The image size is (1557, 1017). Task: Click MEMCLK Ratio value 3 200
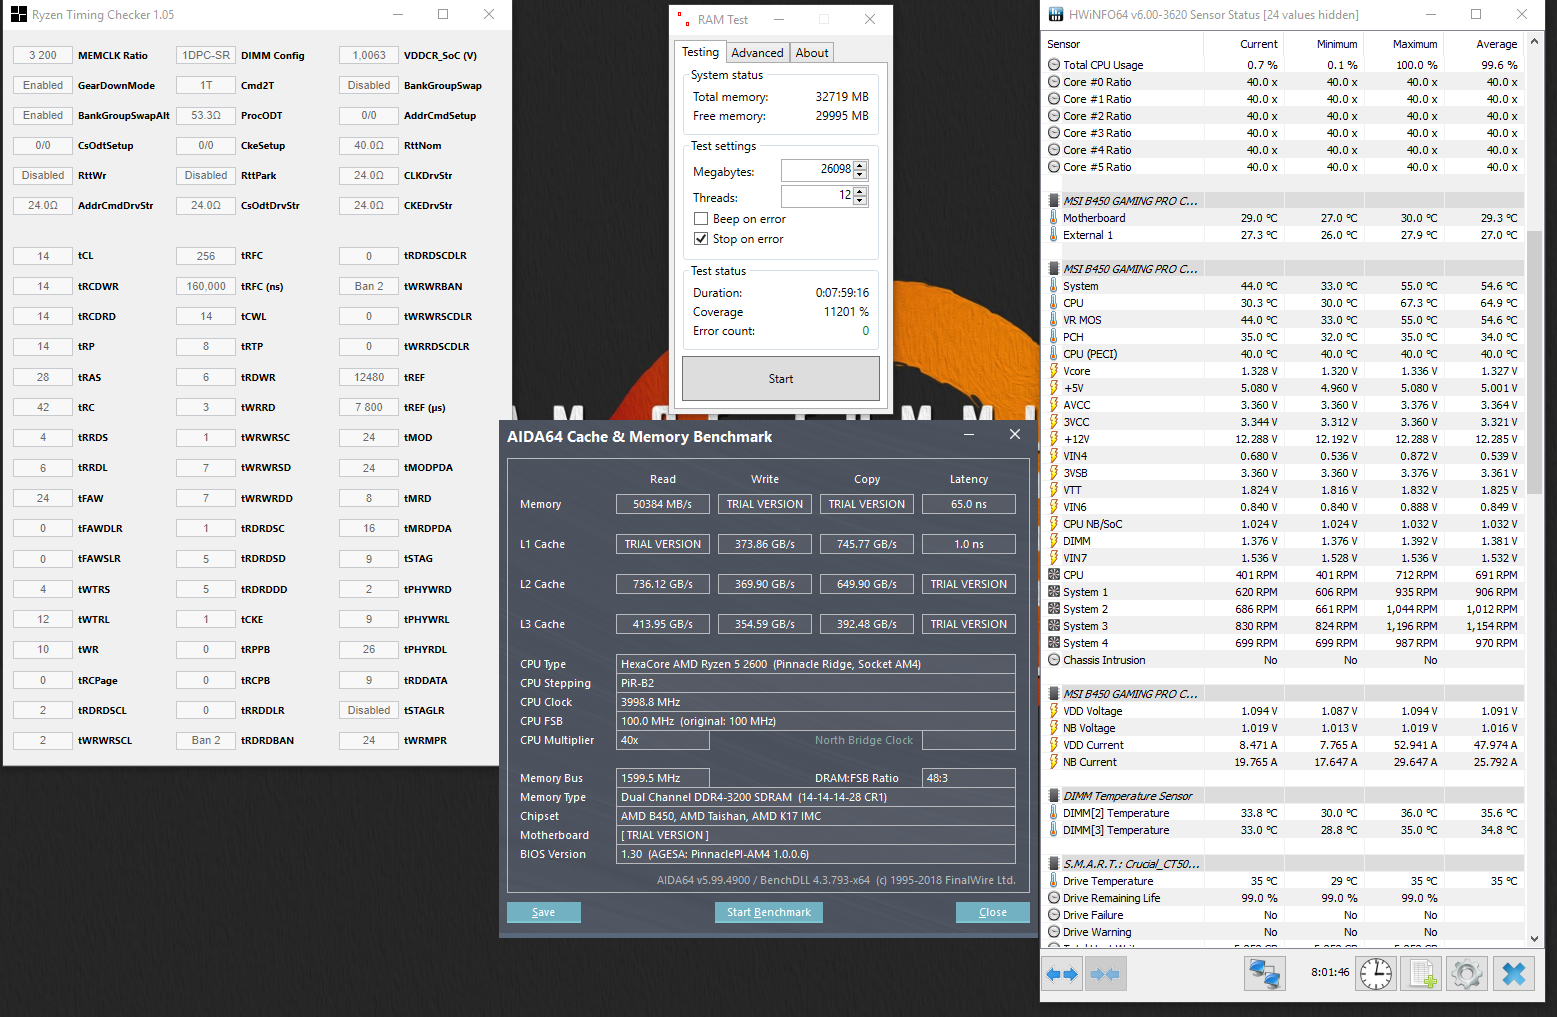click(43, 56)
